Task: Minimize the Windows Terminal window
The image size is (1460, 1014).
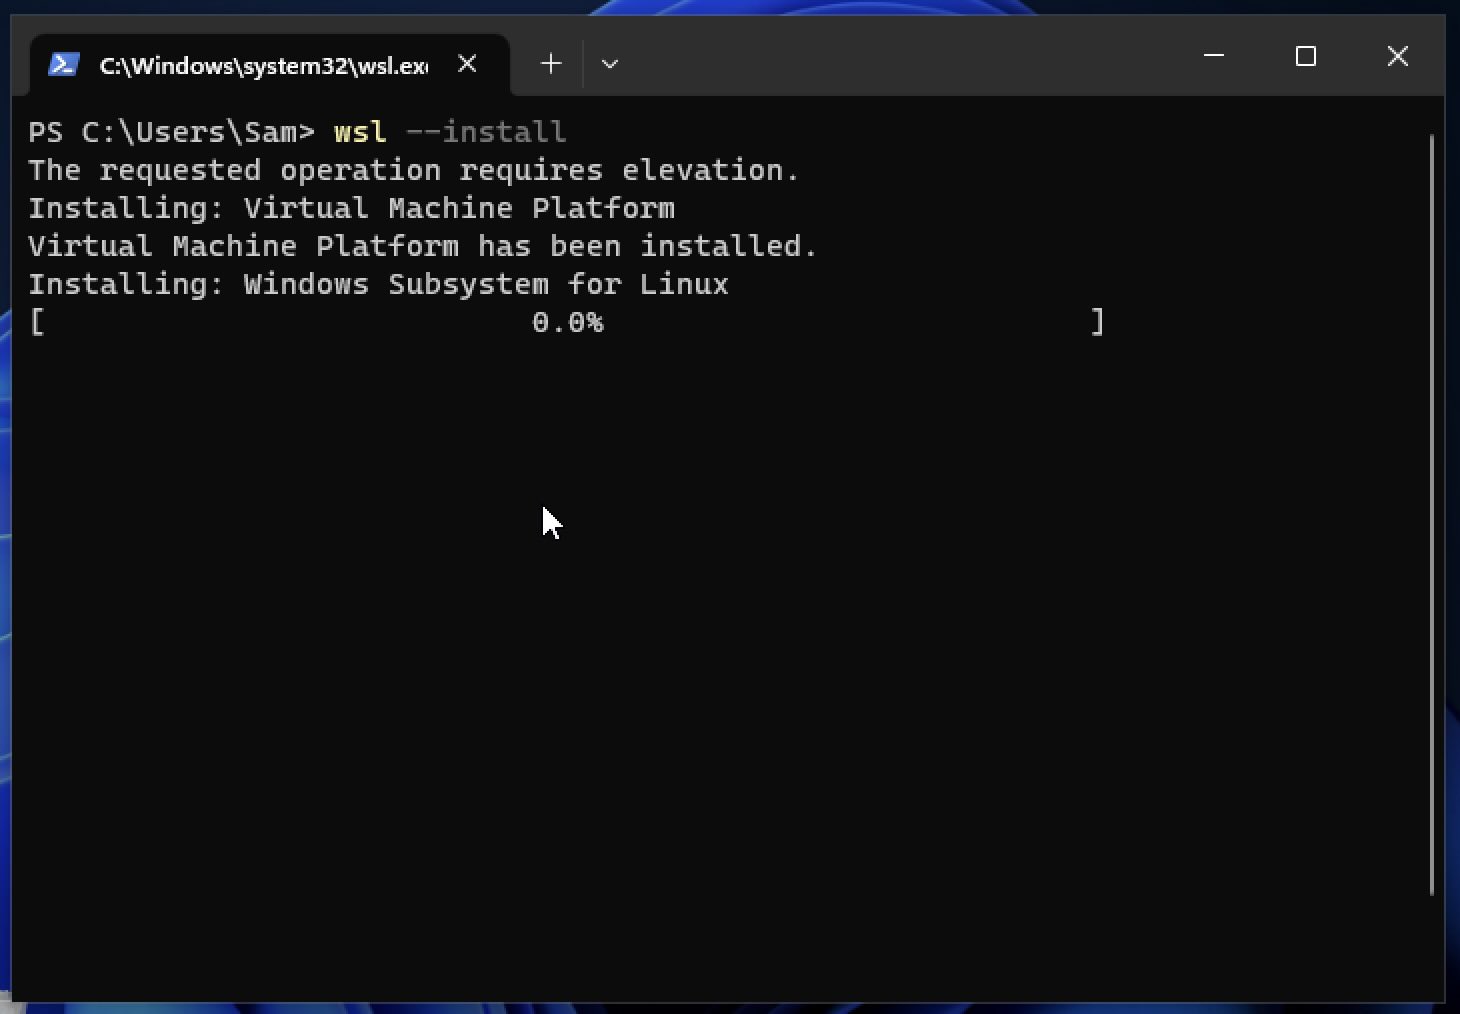Action: point(1214,57)
